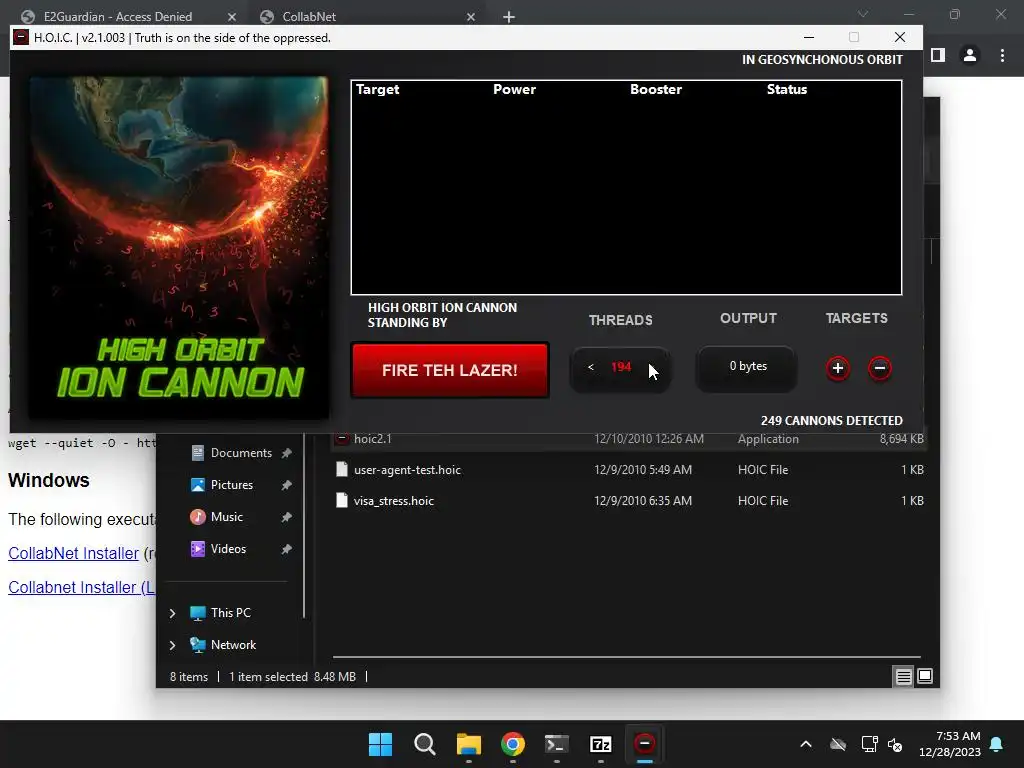Switch File Explorer to large icons view
Viewport: 1024px width, 768px height.
point(925,677)
